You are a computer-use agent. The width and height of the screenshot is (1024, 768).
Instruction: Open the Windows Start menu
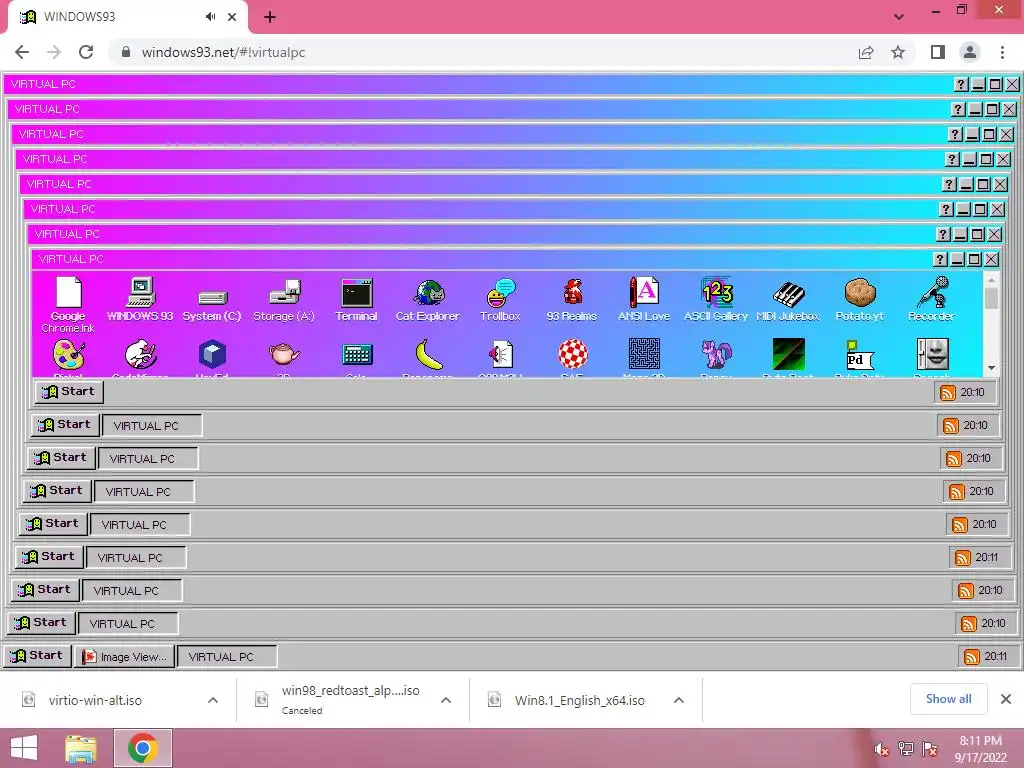(x=24, y=748)
